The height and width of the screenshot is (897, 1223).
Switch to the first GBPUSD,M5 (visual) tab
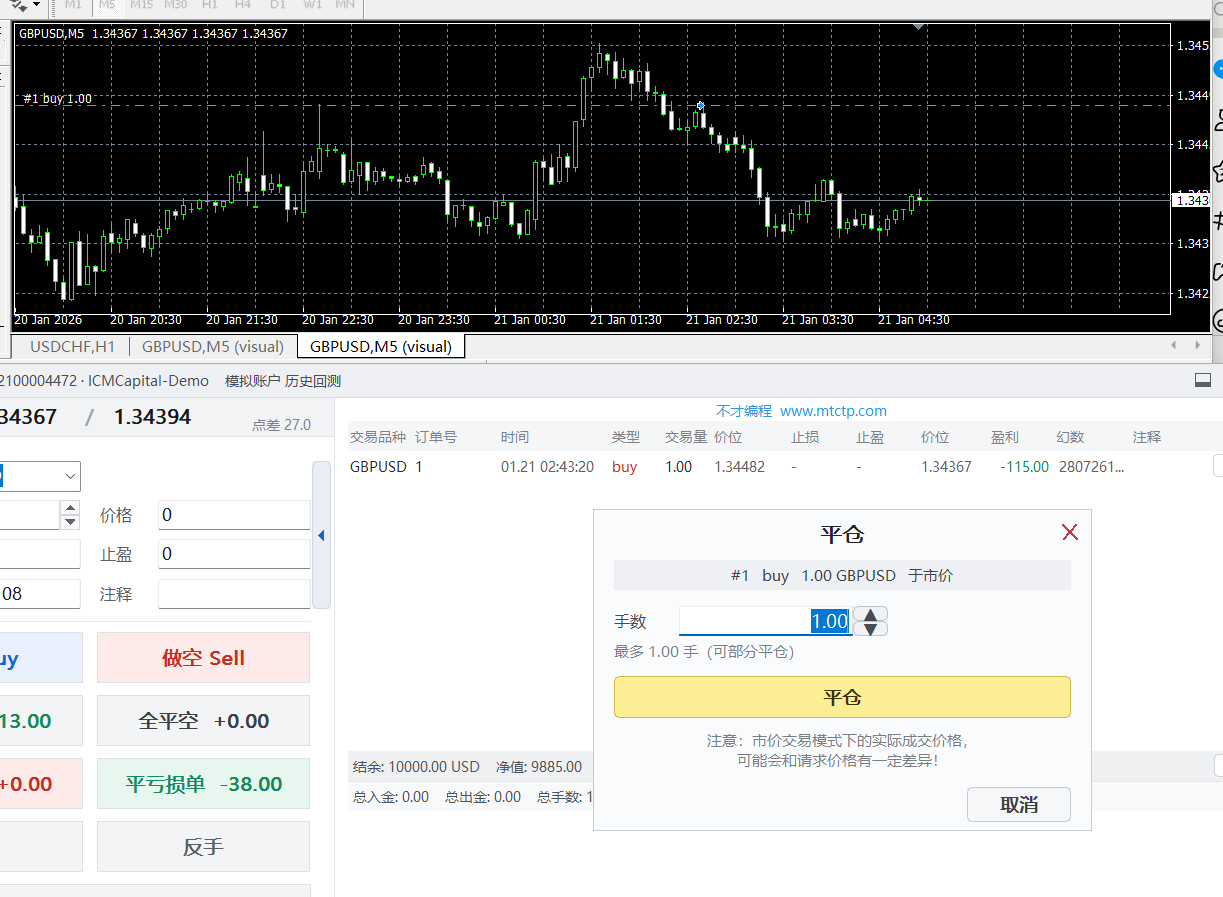click(212, 347)
